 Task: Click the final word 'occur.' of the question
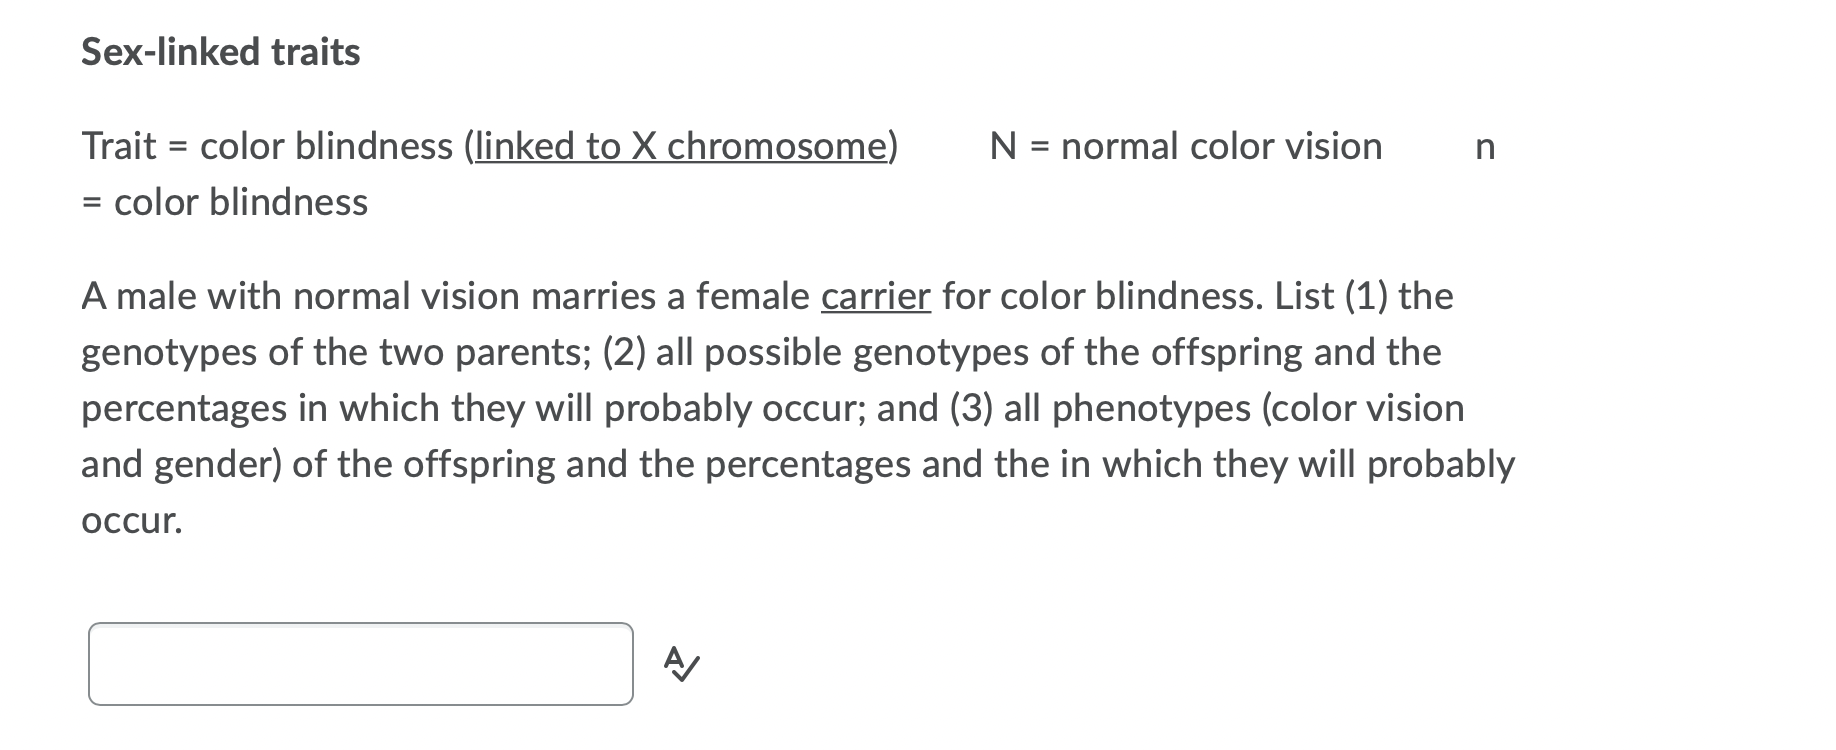point(132,521)
